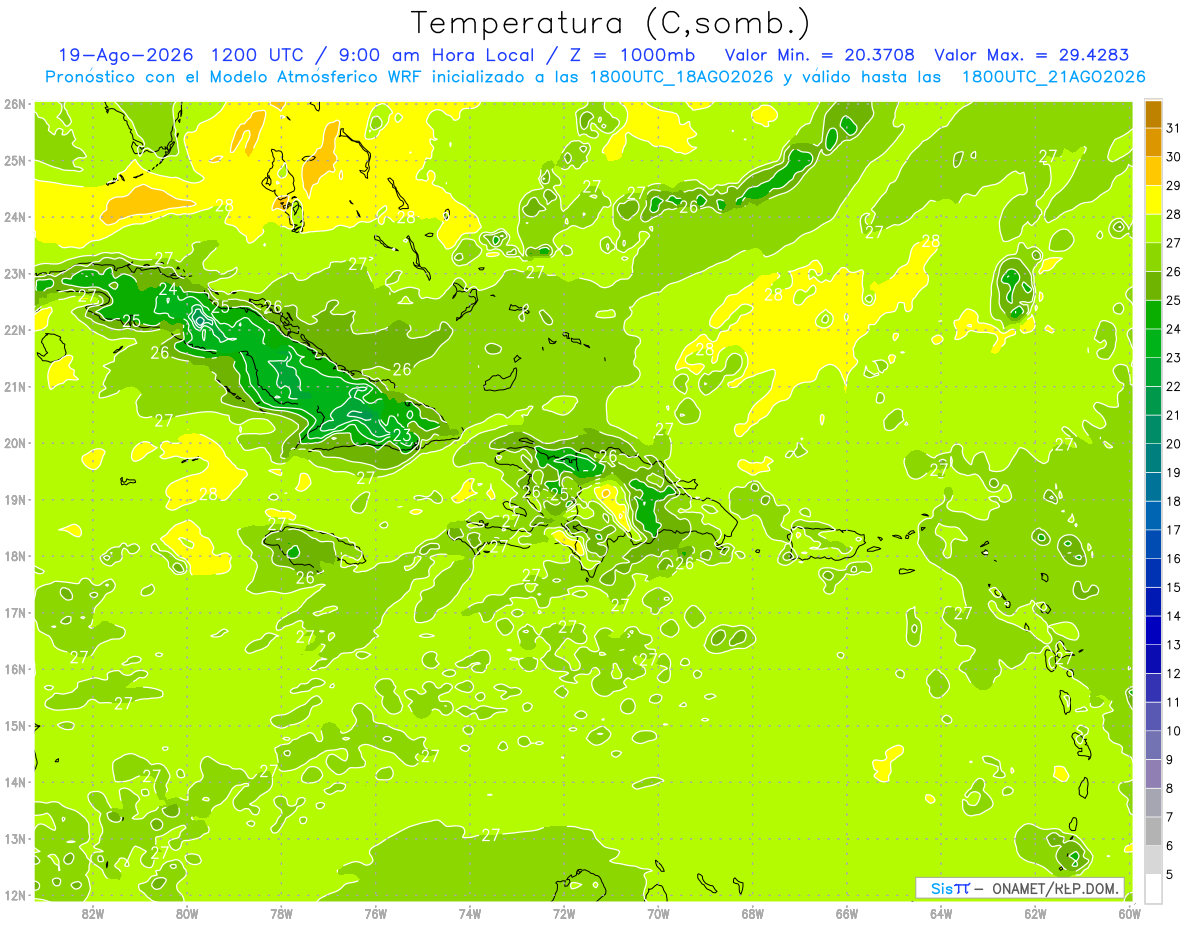The image size is (1200, 927).
Task: Click contour label '24' over western Cuba
Action: [x=168, y=290]
